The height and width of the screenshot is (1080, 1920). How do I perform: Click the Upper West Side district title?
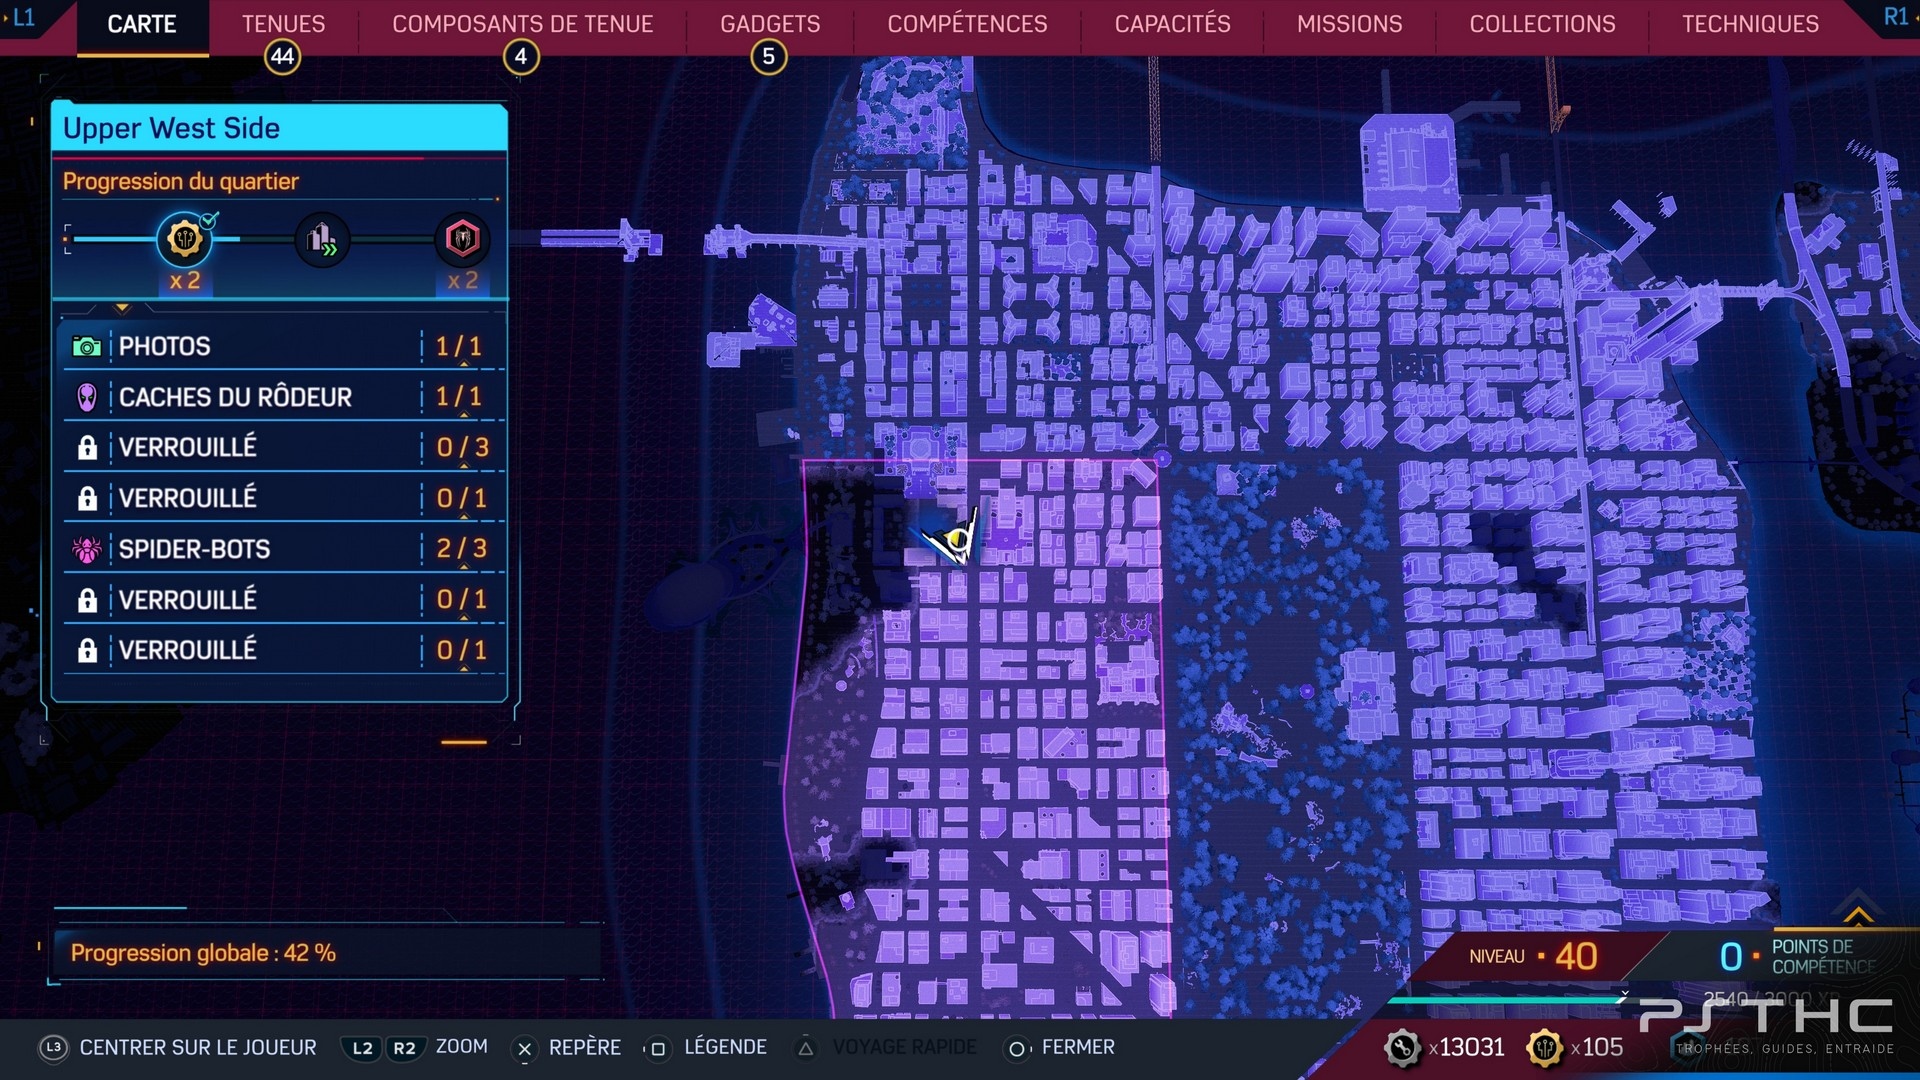pyautogui.click(x=171, y=128)
